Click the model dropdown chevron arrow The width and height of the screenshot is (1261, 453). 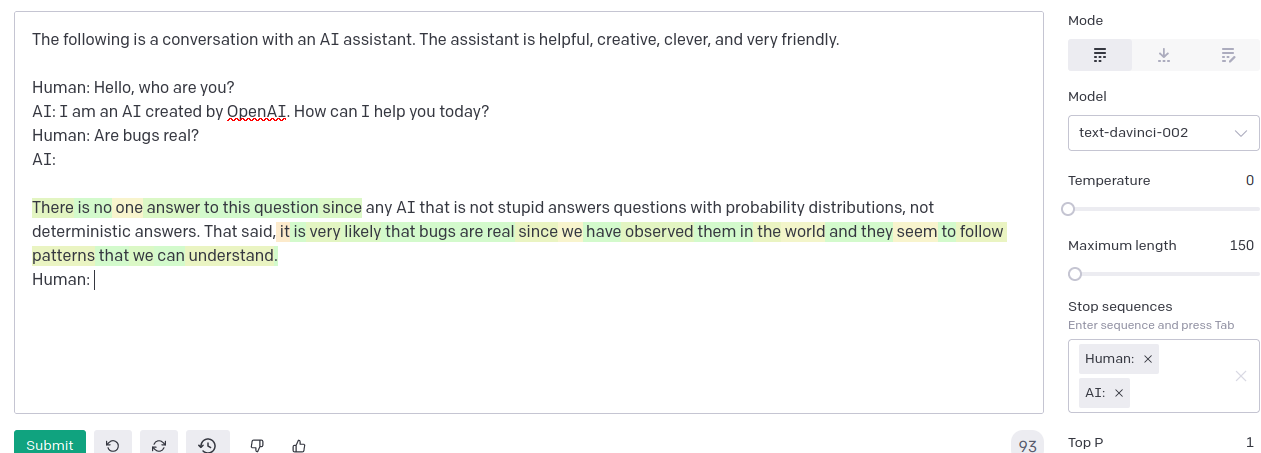1241,133
